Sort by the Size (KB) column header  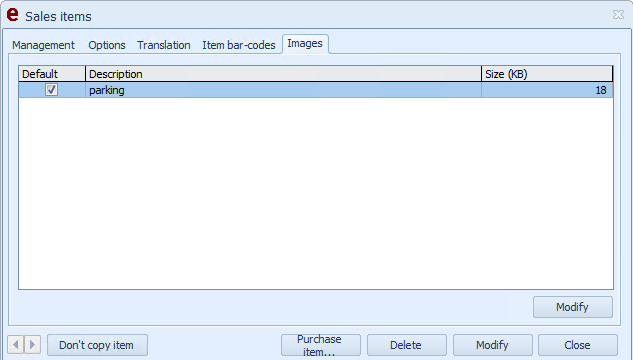(x=547, y=74)
